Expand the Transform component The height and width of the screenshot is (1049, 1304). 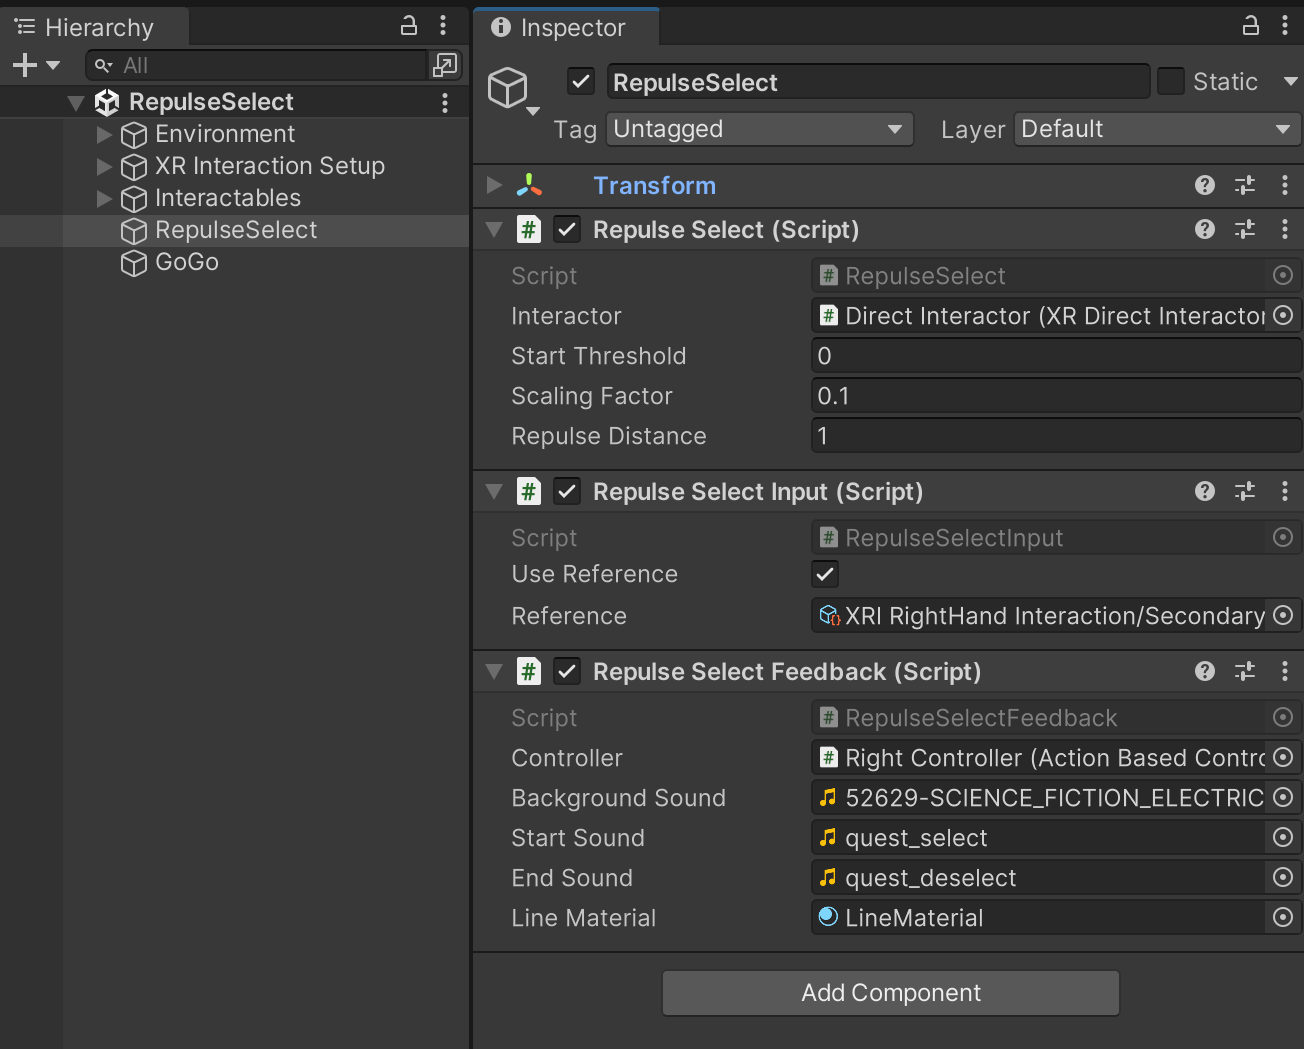point(494,186)
